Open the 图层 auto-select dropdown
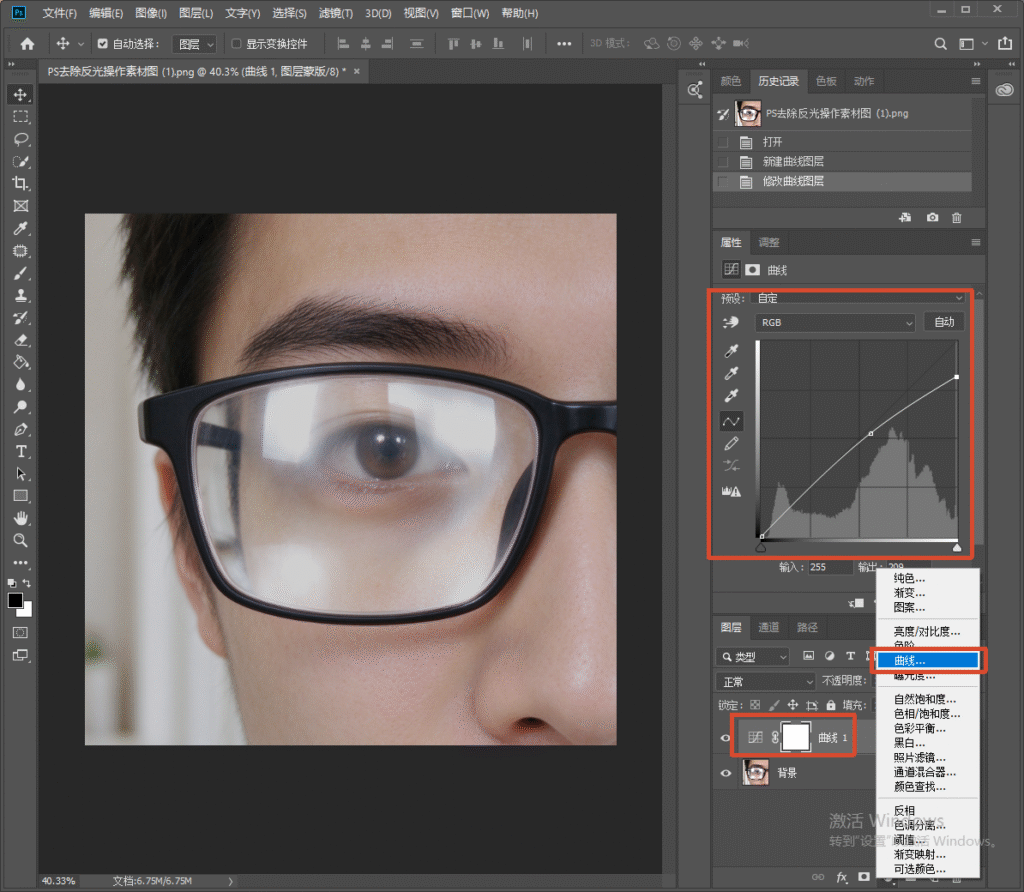 coord(195,44)
